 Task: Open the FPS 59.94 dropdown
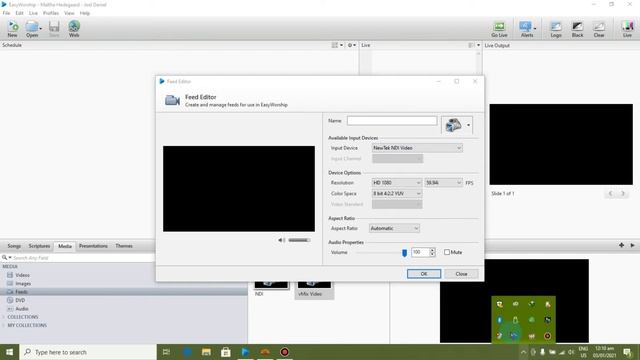tap(444, 182)
